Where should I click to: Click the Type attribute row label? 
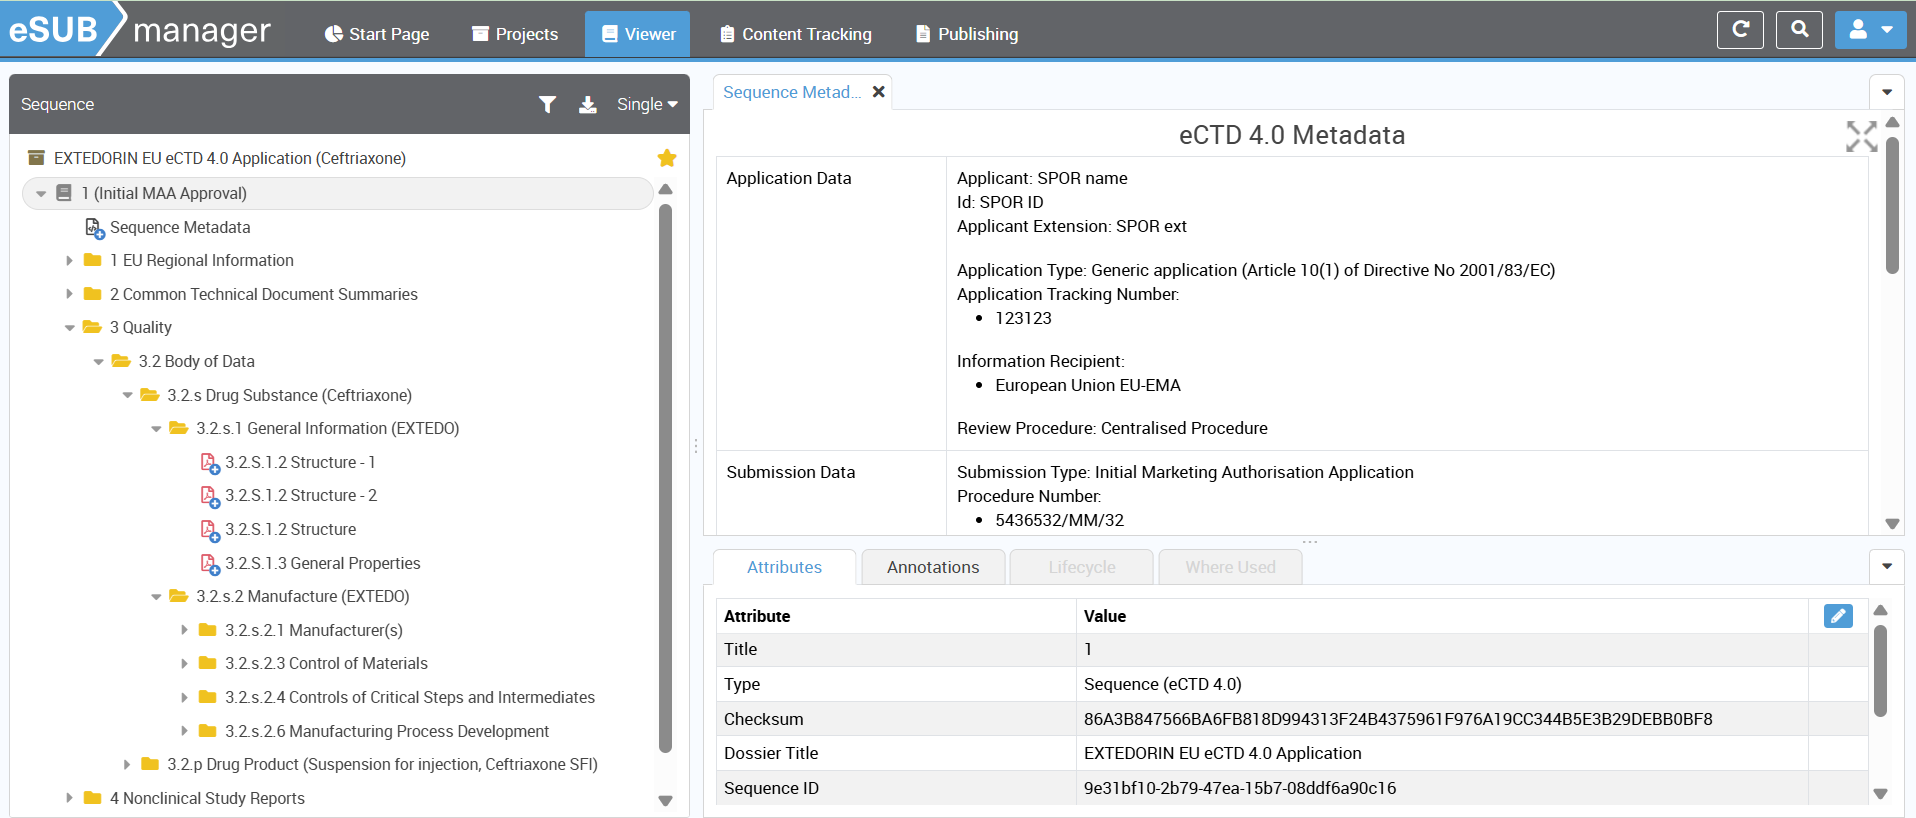[742, 684]
